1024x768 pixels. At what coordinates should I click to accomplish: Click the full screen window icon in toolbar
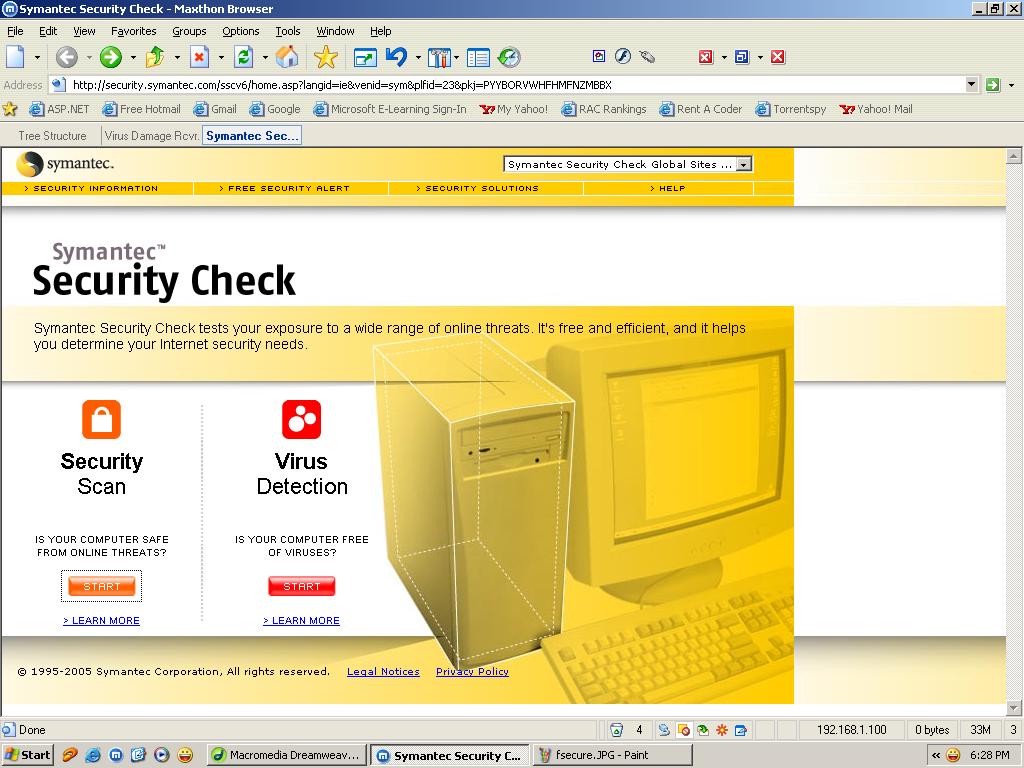[365, 57]
